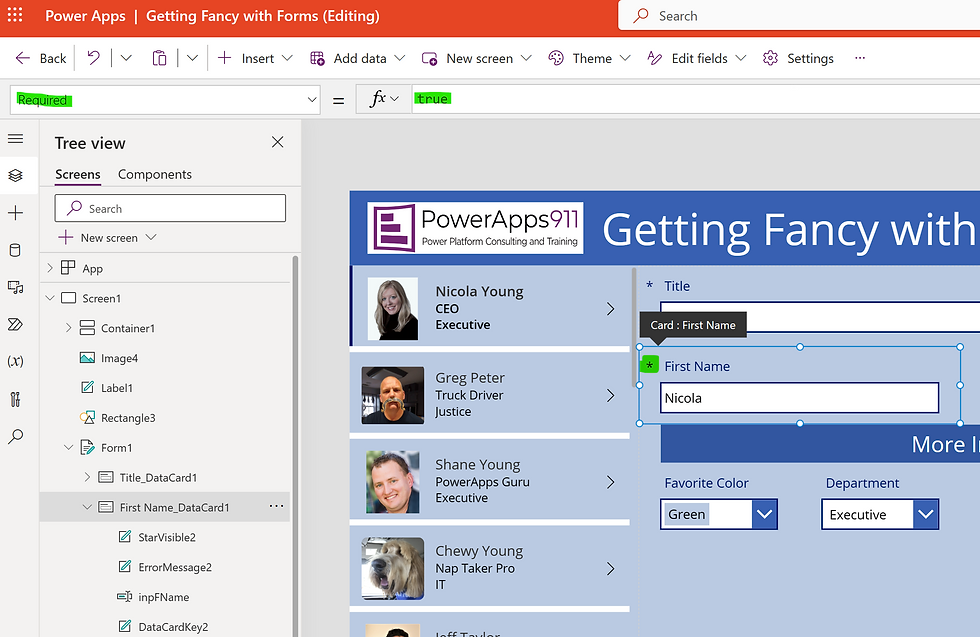Open the Data cylinder icon in left rail
The height and width of the screenshot is (637, 980).
[16, 250]
